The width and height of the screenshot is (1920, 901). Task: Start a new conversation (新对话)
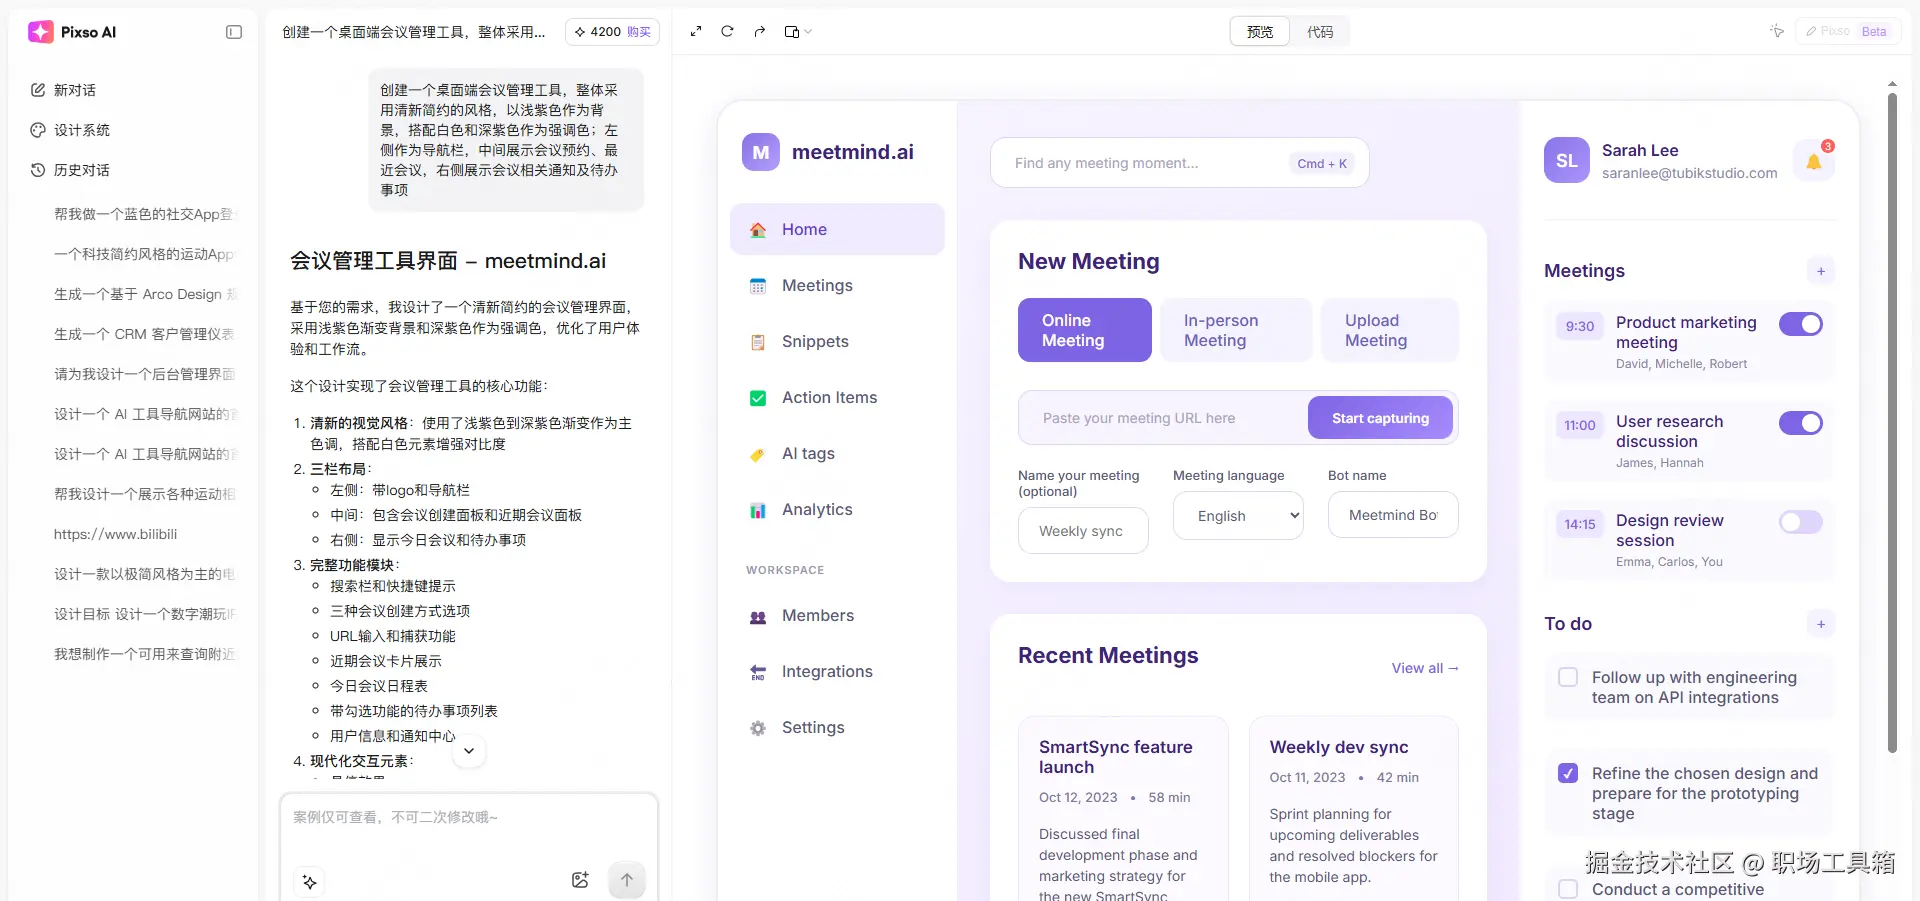coord(63,90)
